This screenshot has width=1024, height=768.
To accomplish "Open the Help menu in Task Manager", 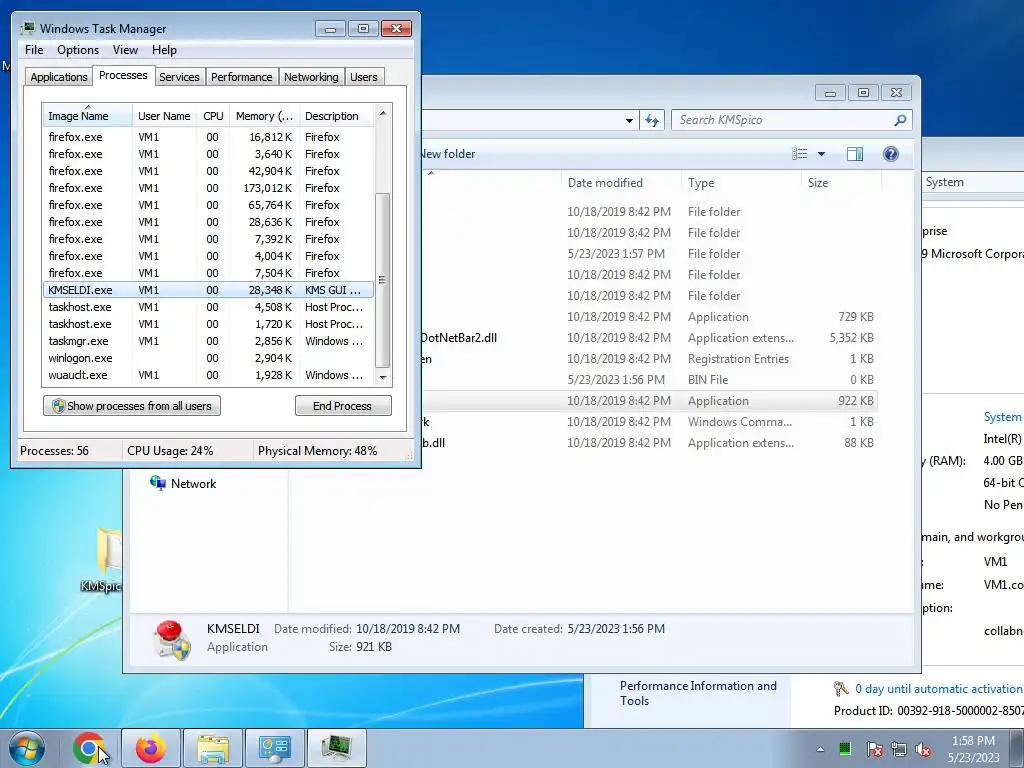I will [164, 50].
